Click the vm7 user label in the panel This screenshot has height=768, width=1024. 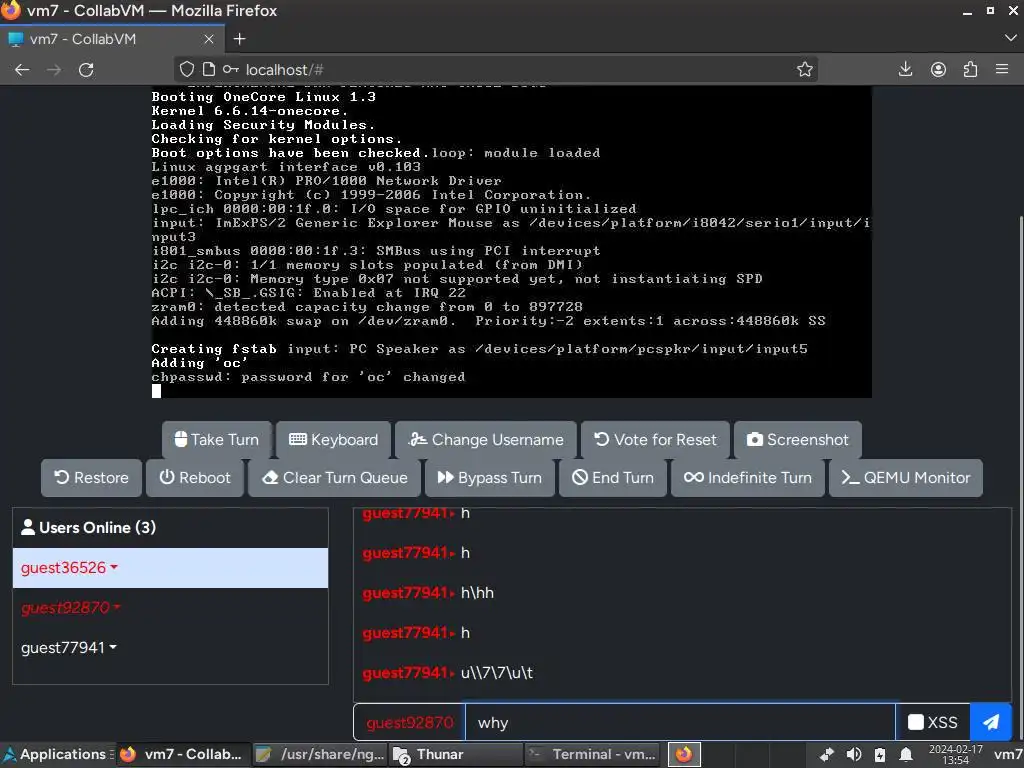click(x=1008, y=754)
